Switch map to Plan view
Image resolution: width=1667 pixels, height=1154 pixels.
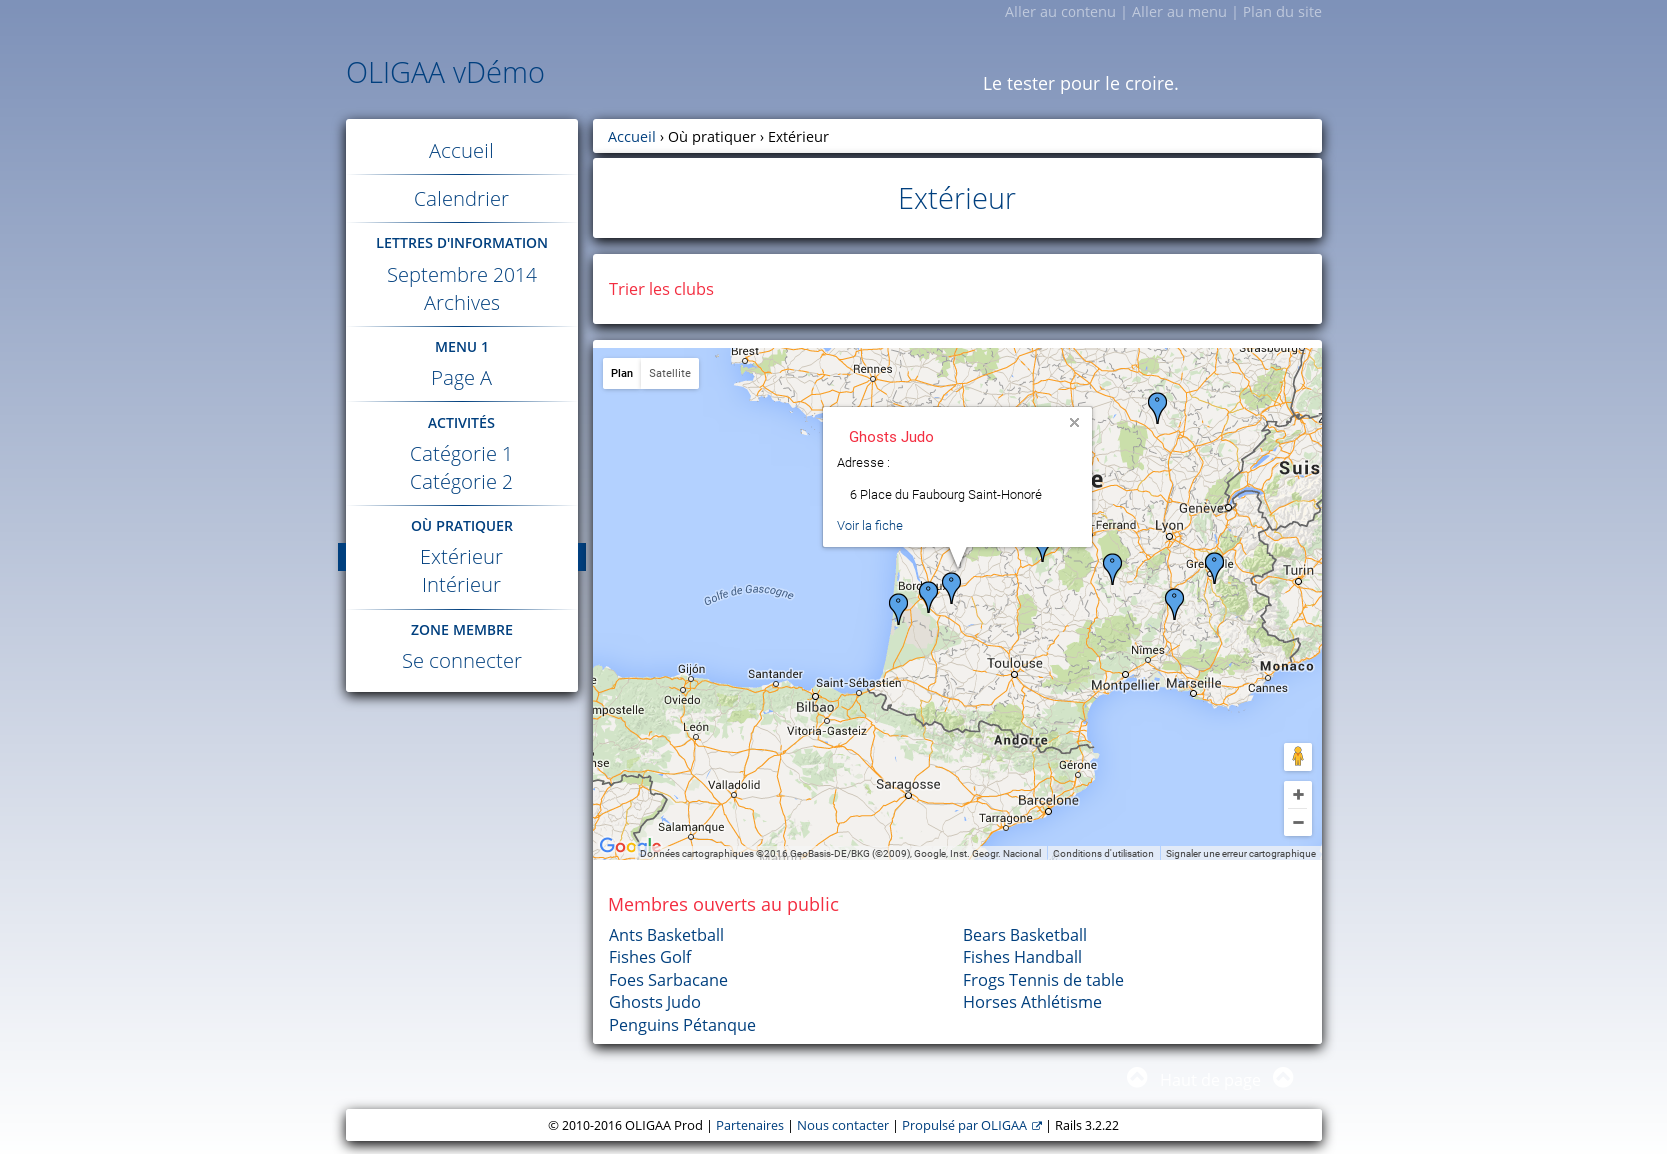(x=622, y=373)
